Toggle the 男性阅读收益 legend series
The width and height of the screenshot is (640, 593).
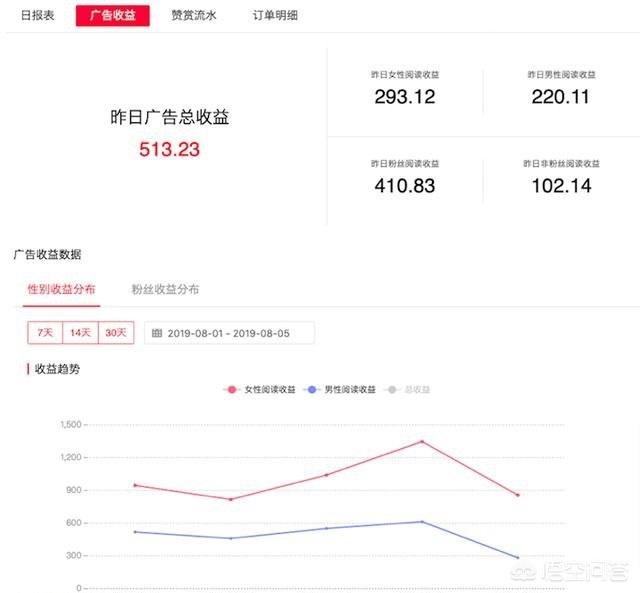pos(344,389)
